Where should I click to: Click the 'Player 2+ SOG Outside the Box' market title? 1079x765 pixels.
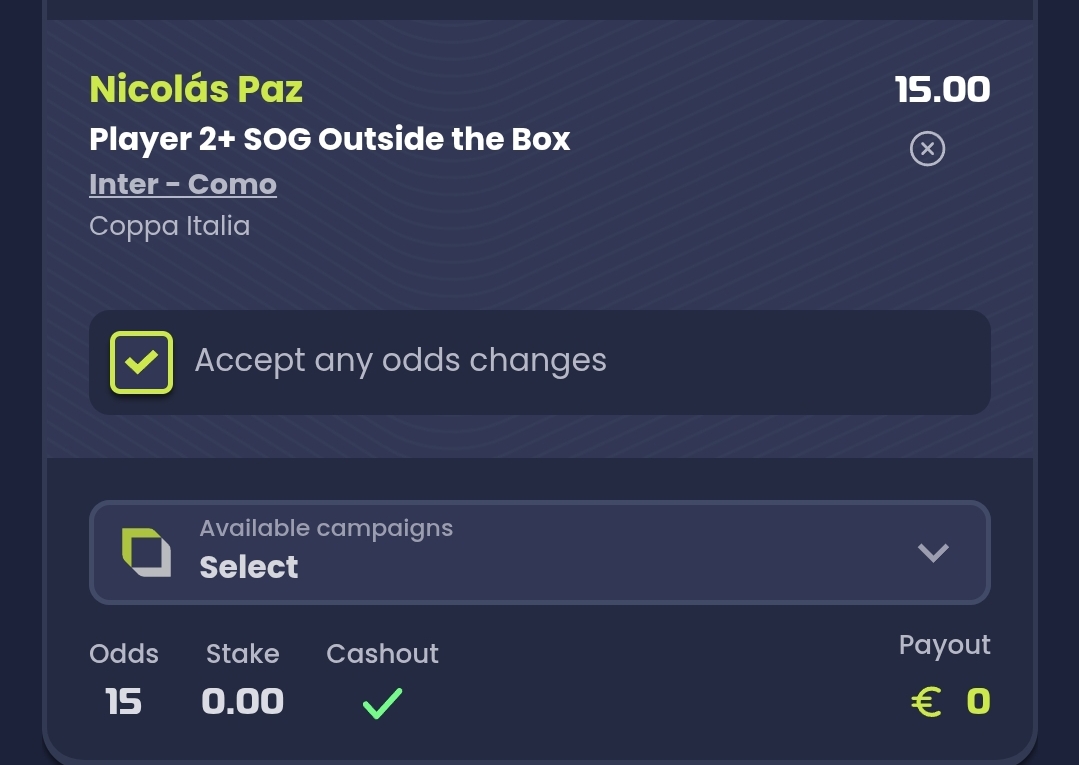pyautogui.click(x=329, y=139)
